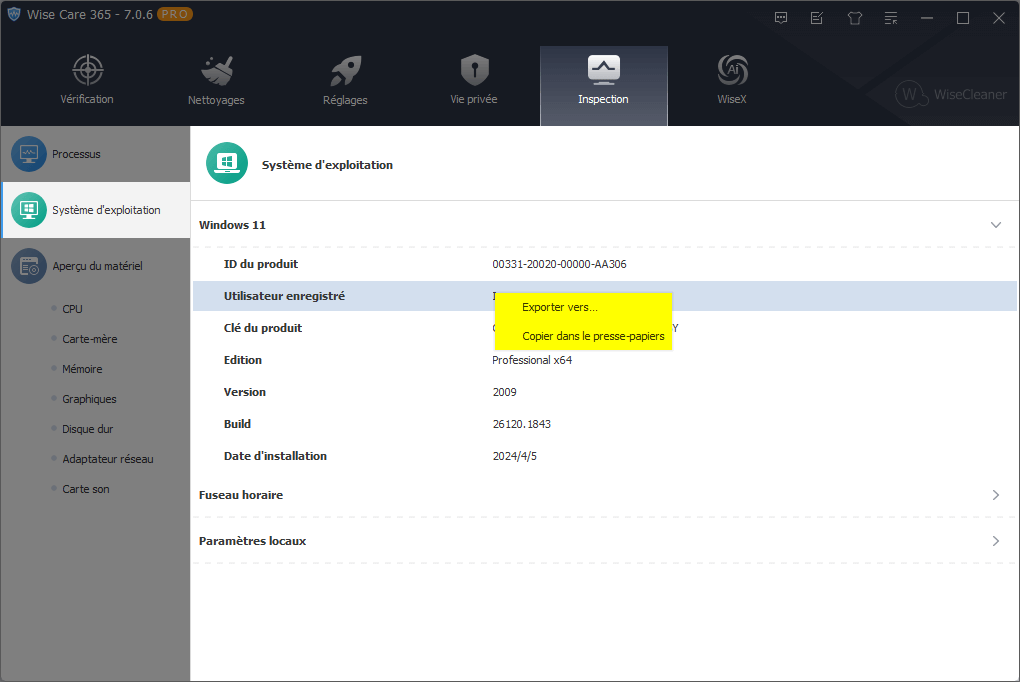Click the ID du produit label
The image size is (1020, 682).
[x=261, y=264]
